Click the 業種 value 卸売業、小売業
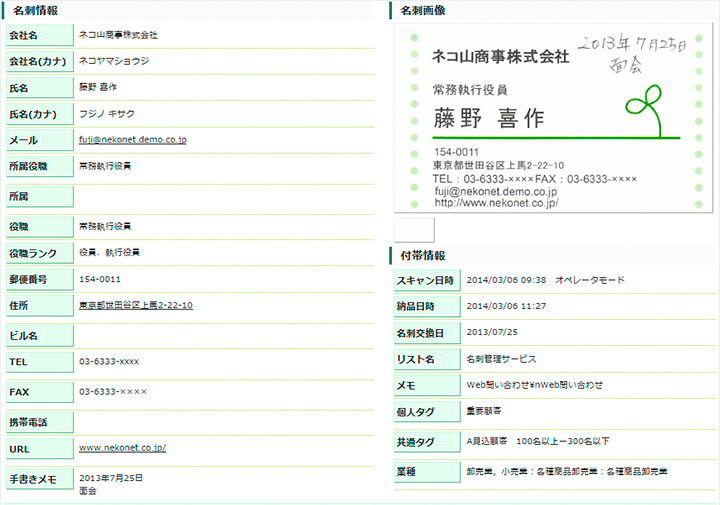This screenshot has height=505, width=720. coord(498,471)
